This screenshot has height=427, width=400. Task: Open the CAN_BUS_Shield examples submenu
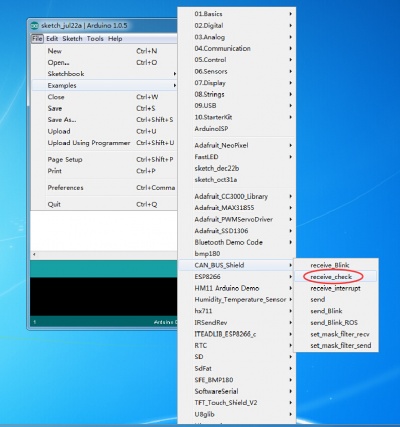click(236, 265)
